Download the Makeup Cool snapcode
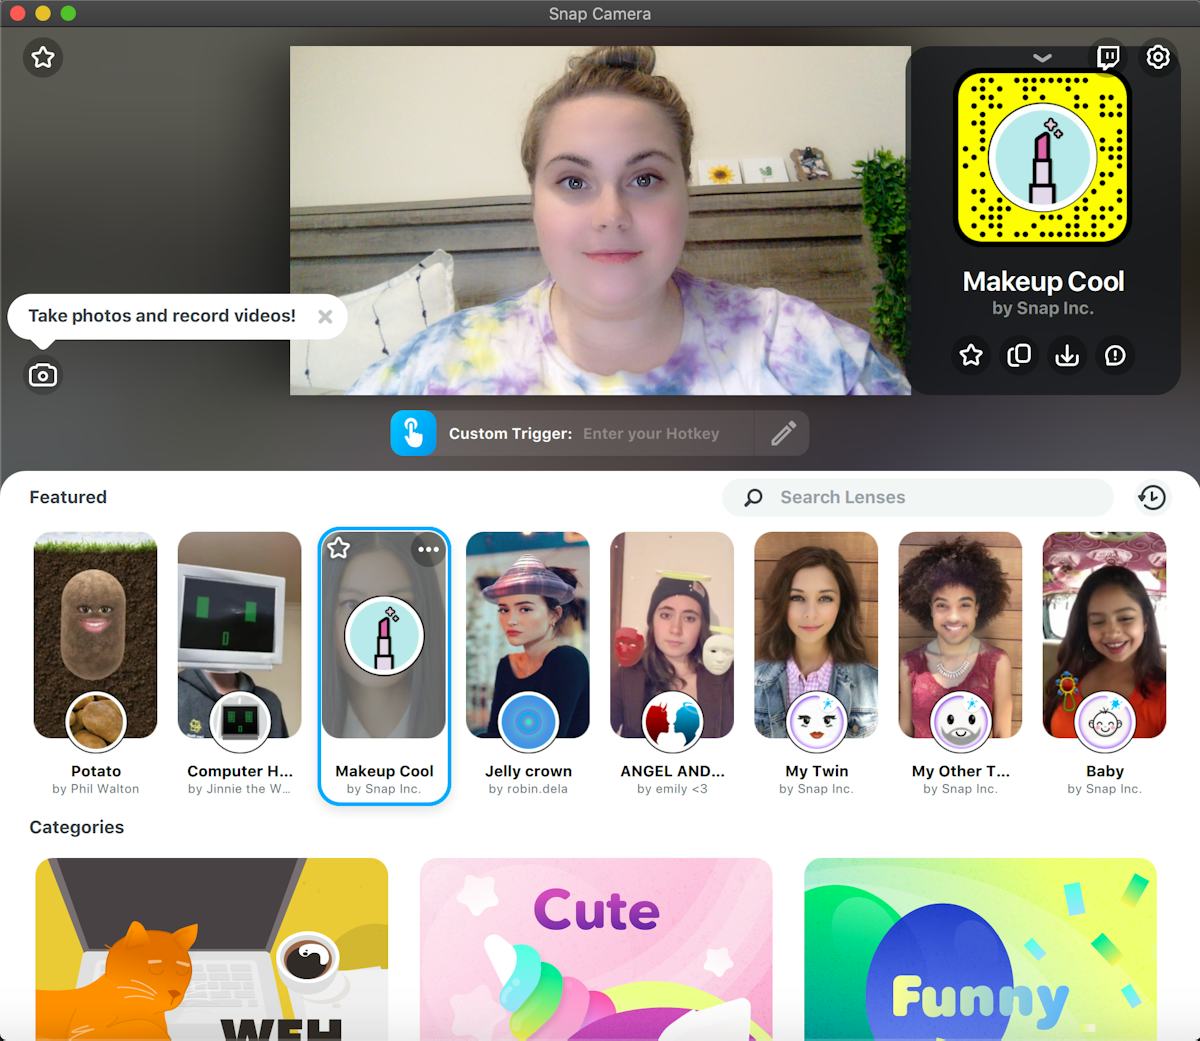1200x1041 pixels. [1067, 355]
